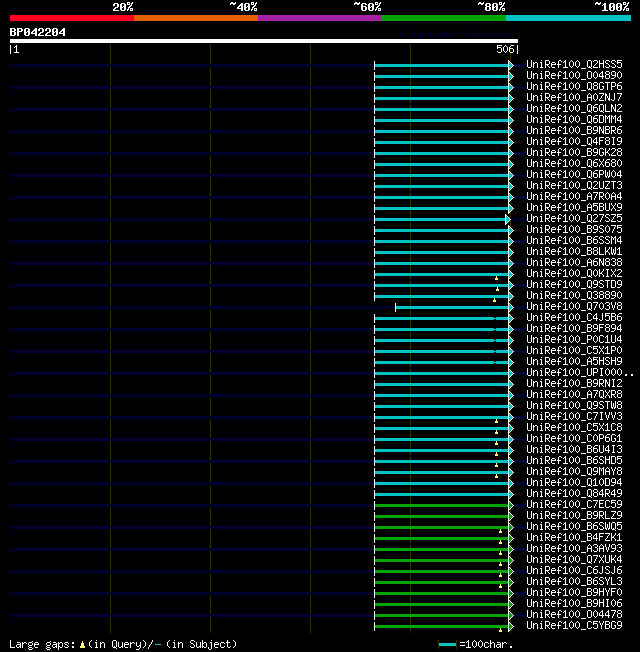Click the UniRef100_Q4F8I9 text
Screen dimensions: 640x652
[x=574, y=142]
